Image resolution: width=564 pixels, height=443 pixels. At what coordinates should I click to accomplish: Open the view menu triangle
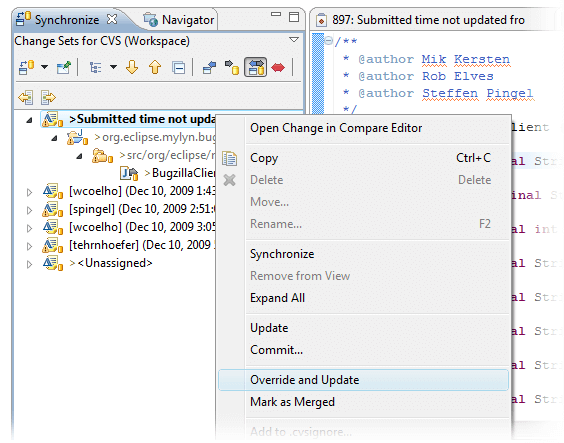[294, 40]
